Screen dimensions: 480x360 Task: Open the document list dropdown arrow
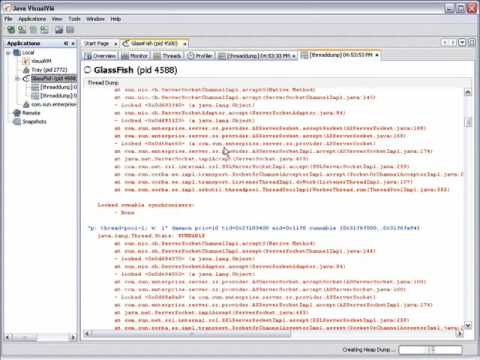pyautogui.click(x=462, y=43)
